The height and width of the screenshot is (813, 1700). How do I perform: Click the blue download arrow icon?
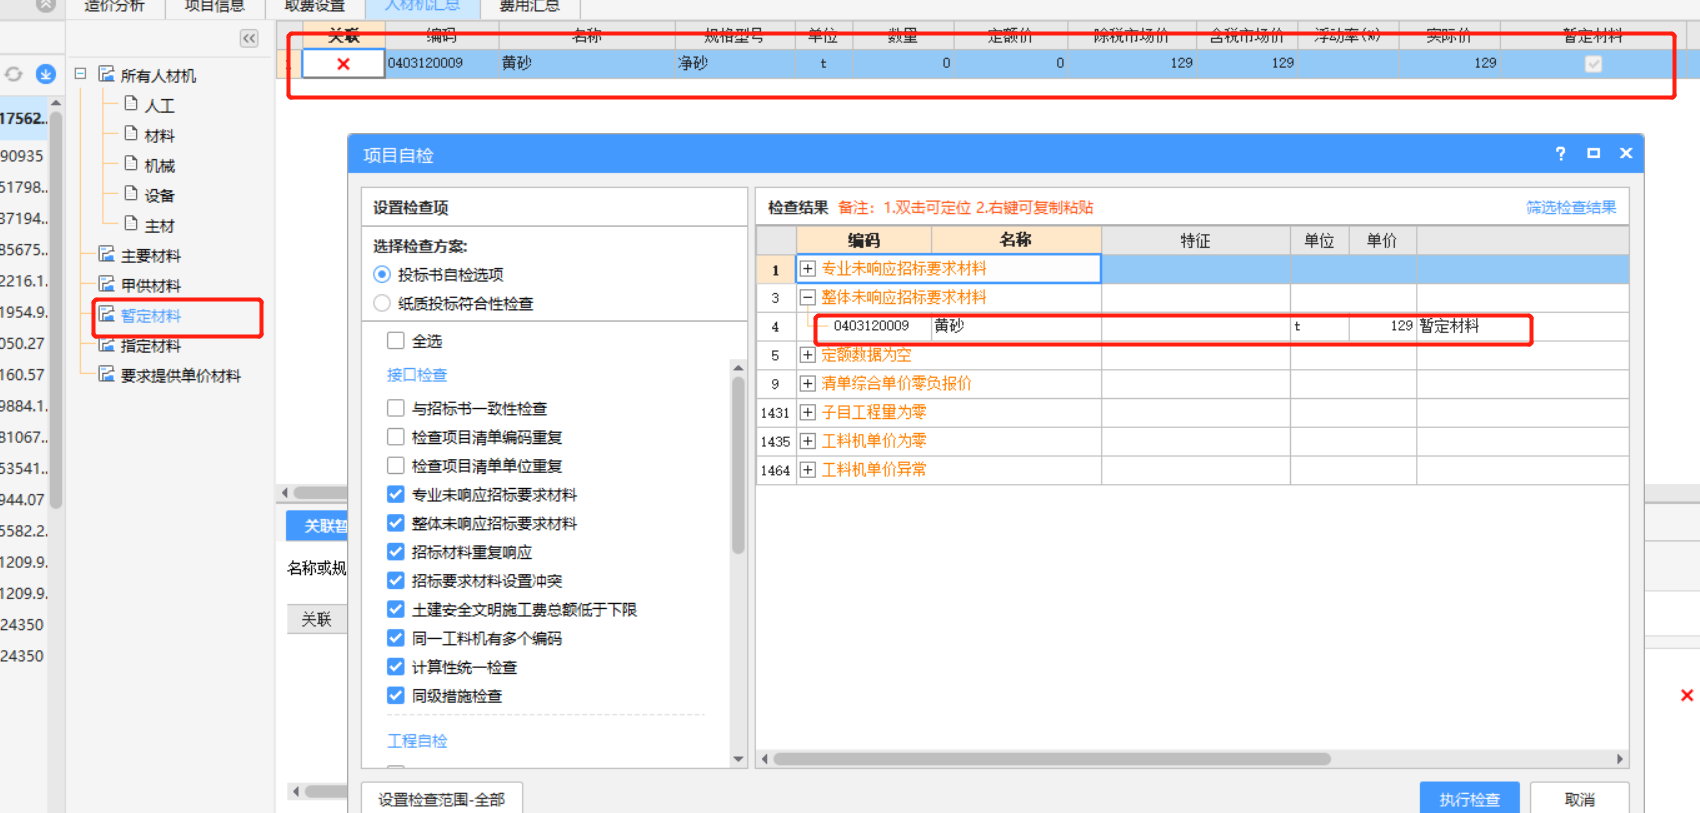(46, 74)
